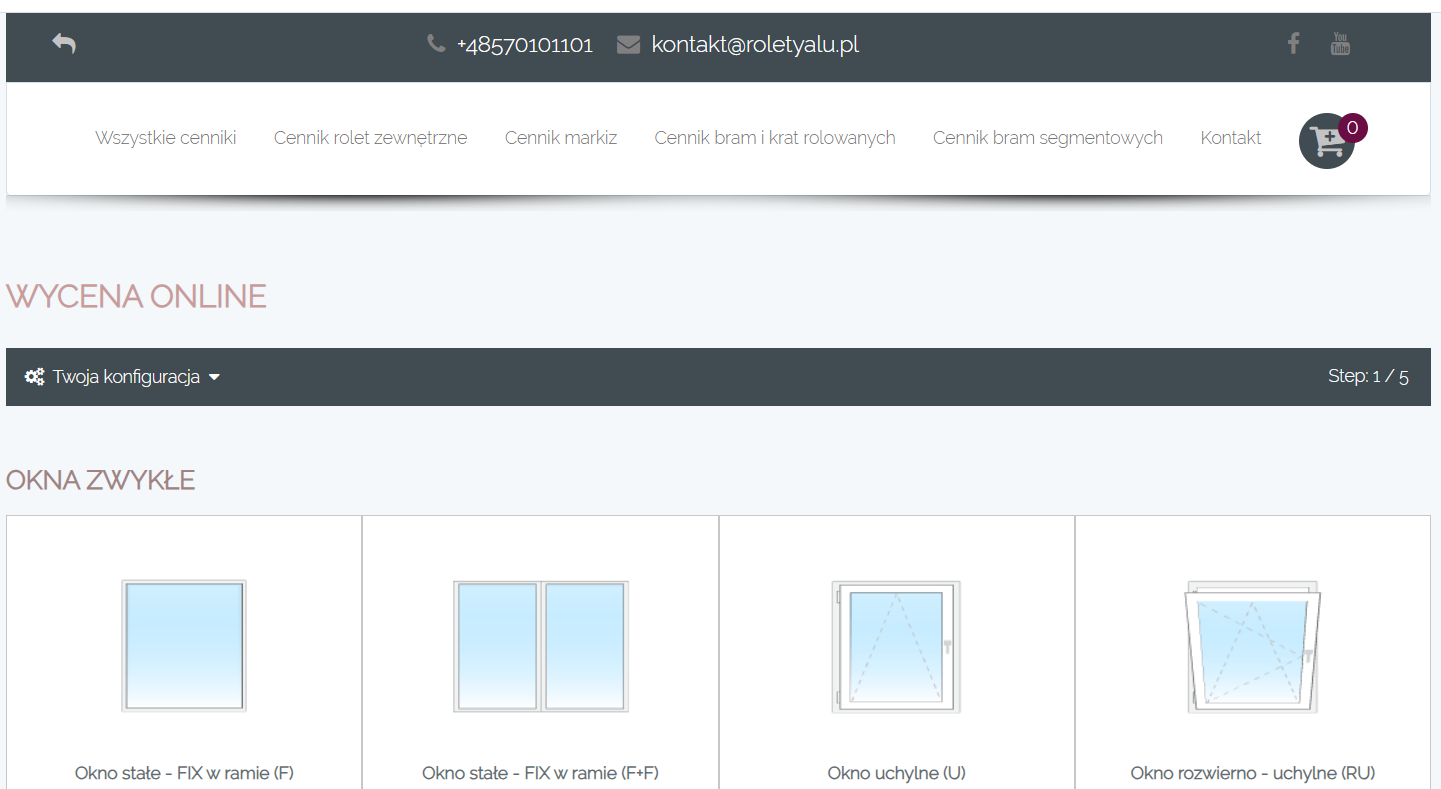The image size is (1441, 789).
Task: Choose the Okno uchylne (U) window image
Action: (896, 647)
